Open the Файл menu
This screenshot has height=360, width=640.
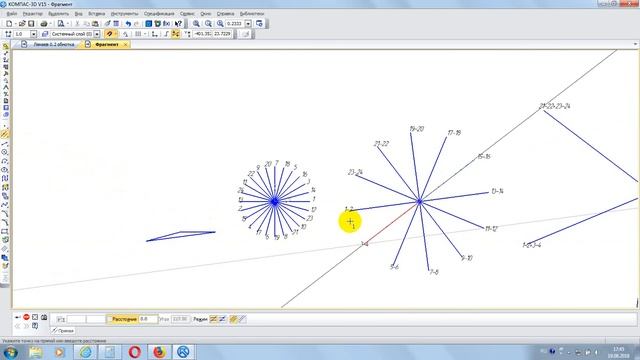[x=12, y=13]
